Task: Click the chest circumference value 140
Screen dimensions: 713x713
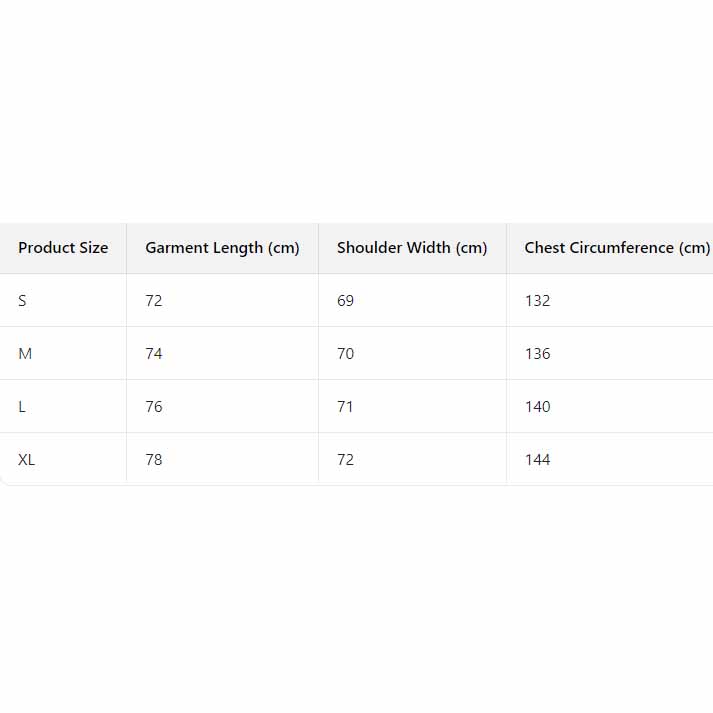Action: tap(538, 407)
